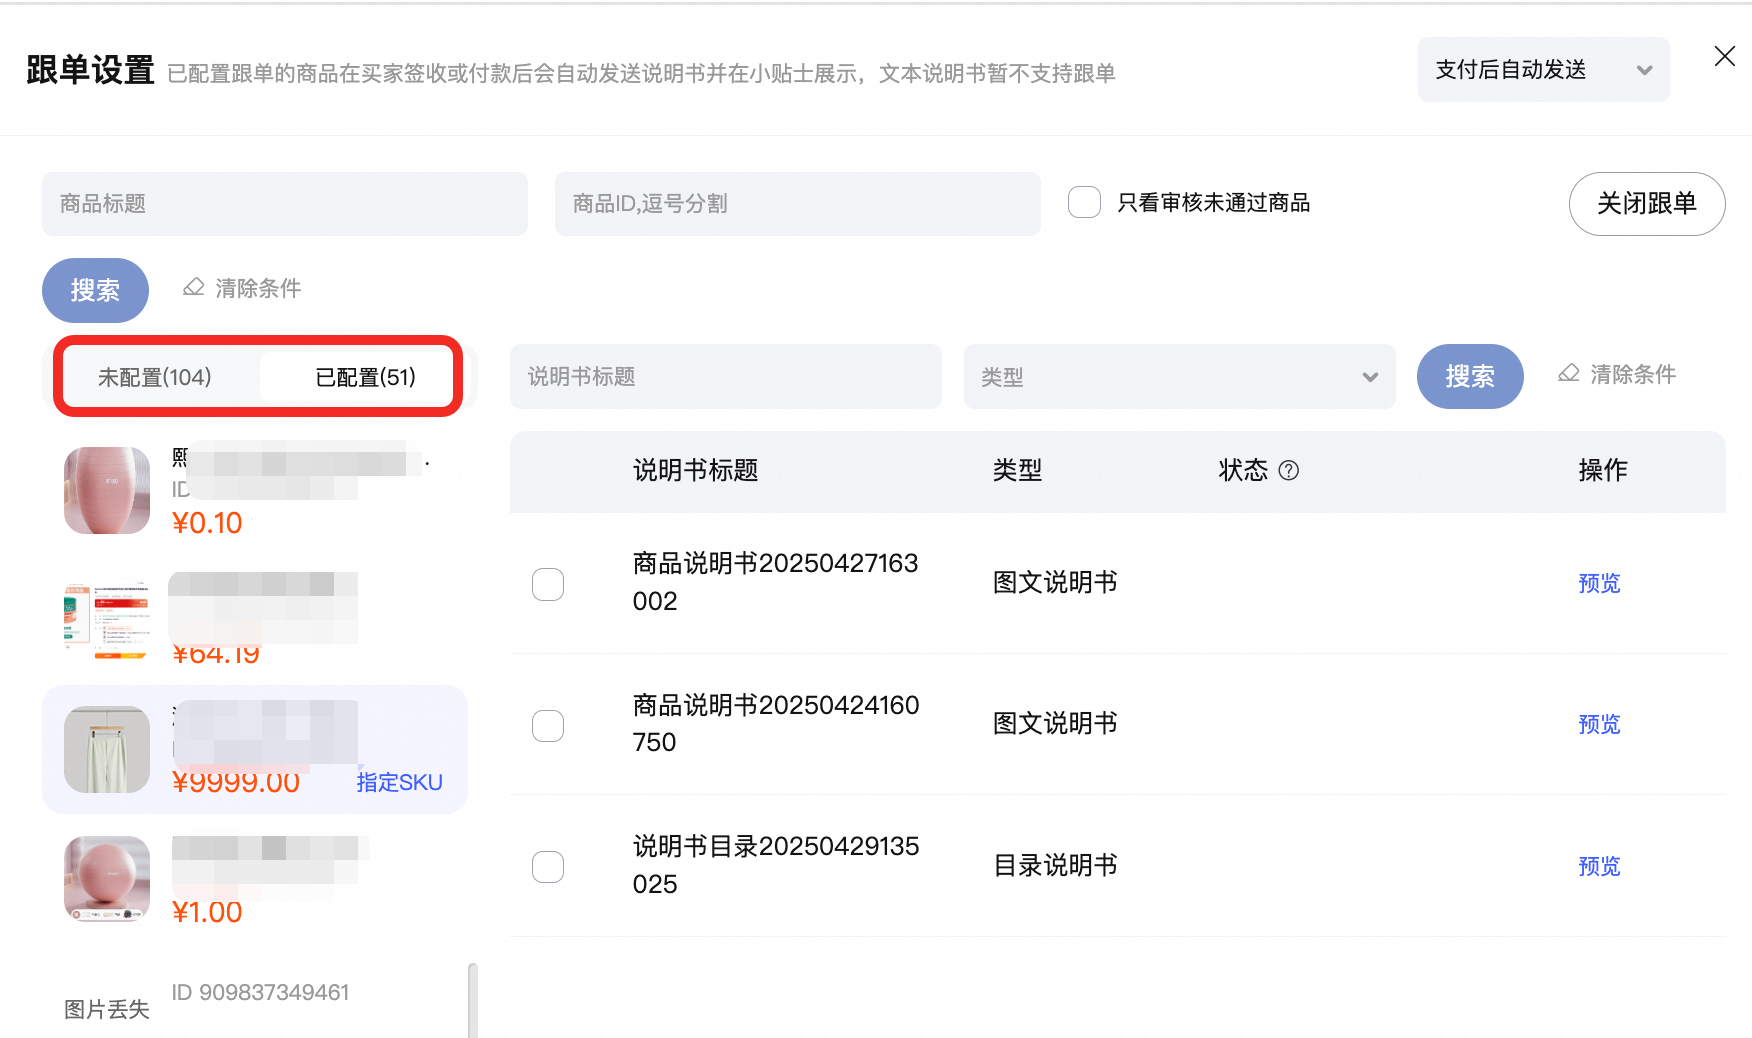
Task: Switch to the 未配置(104) tab
Action: click(x=155, y=378)
